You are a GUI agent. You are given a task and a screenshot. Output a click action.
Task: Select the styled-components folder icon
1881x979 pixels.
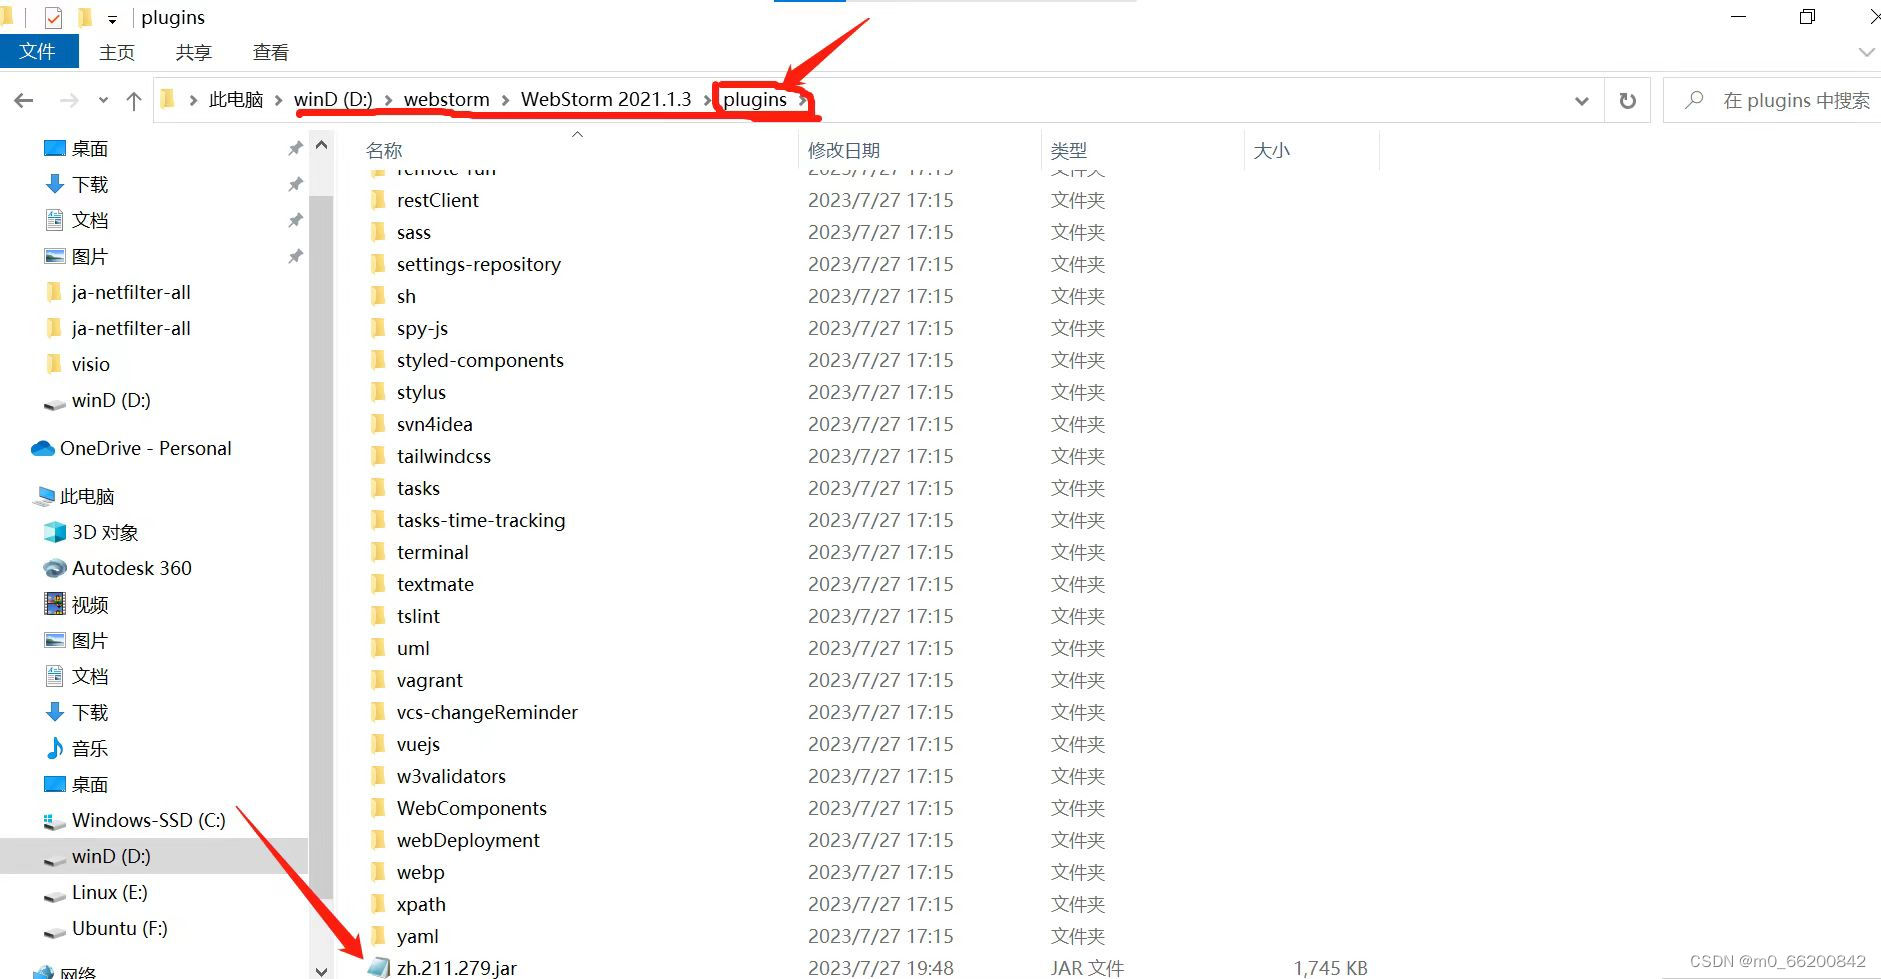coord(378,360)
